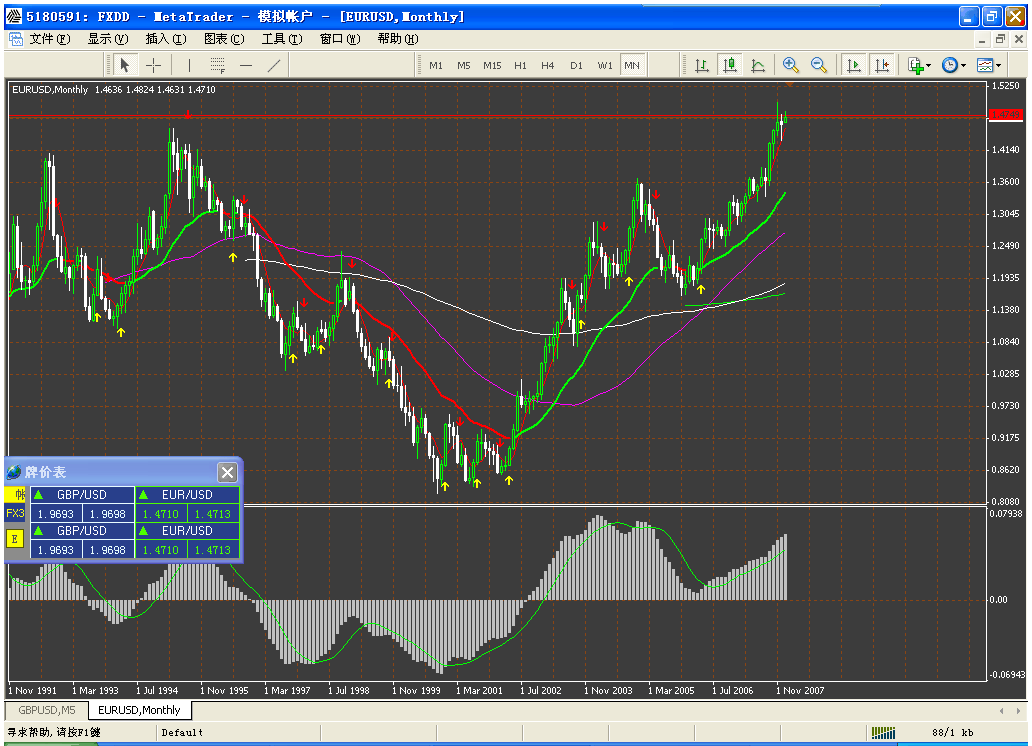Toggle the MN monthly timeframe
This screenshot has height=746, width=1032.
click(632, 65)
